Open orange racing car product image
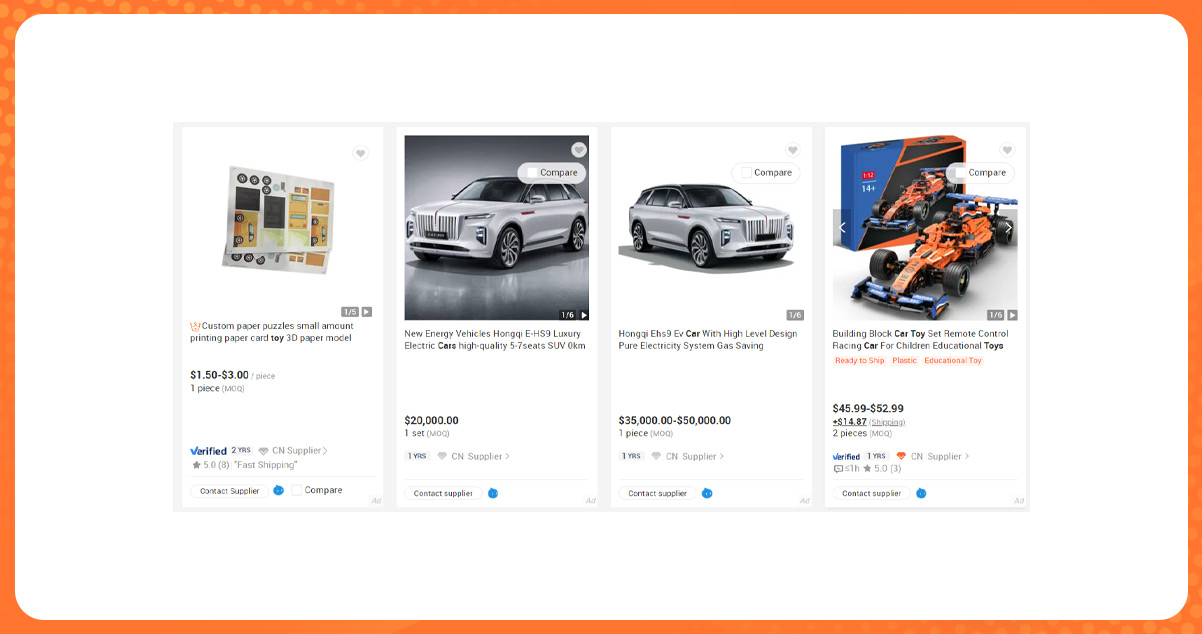Image resolution: width=1202 pixels, height=634 pixels. coord(925,228)
